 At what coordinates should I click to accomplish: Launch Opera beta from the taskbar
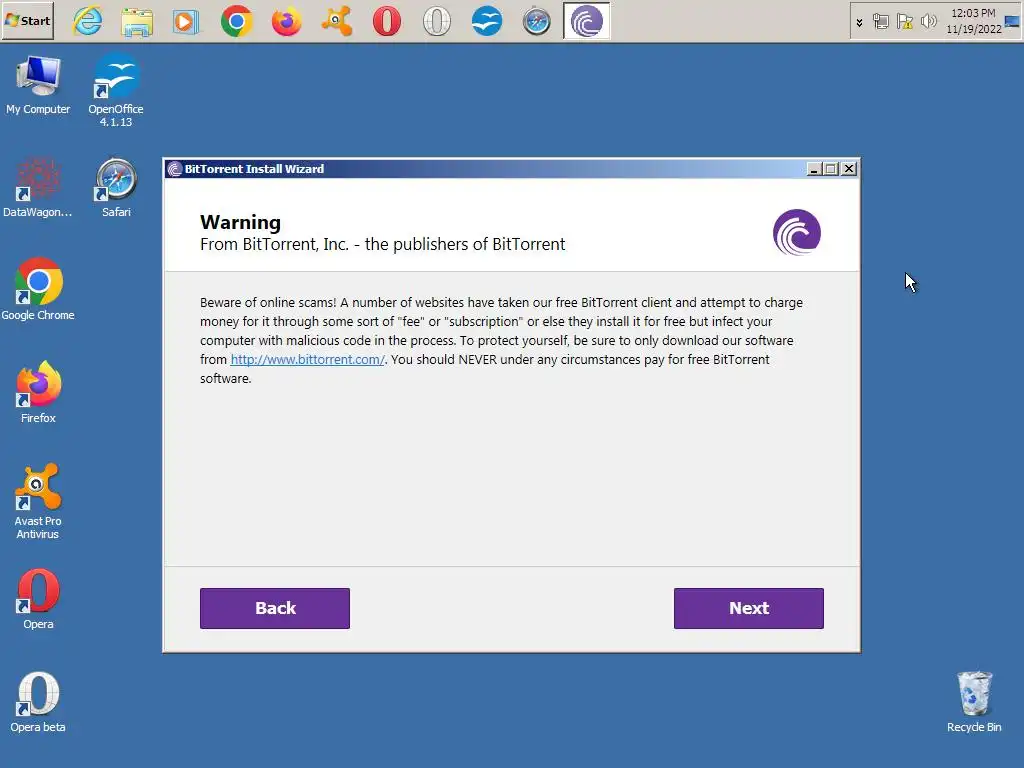437,22
